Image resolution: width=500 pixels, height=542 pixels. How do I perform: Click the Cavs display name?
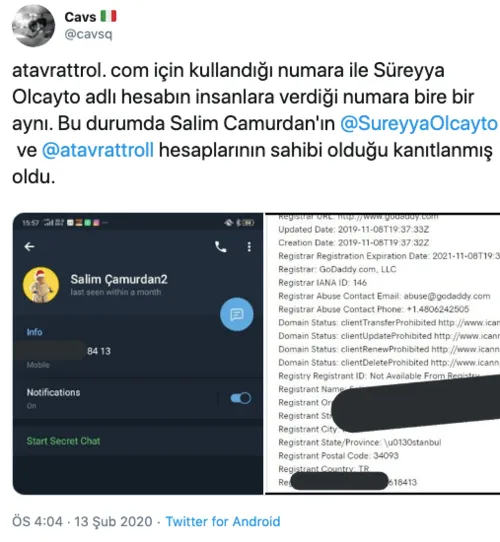[80, 17]
